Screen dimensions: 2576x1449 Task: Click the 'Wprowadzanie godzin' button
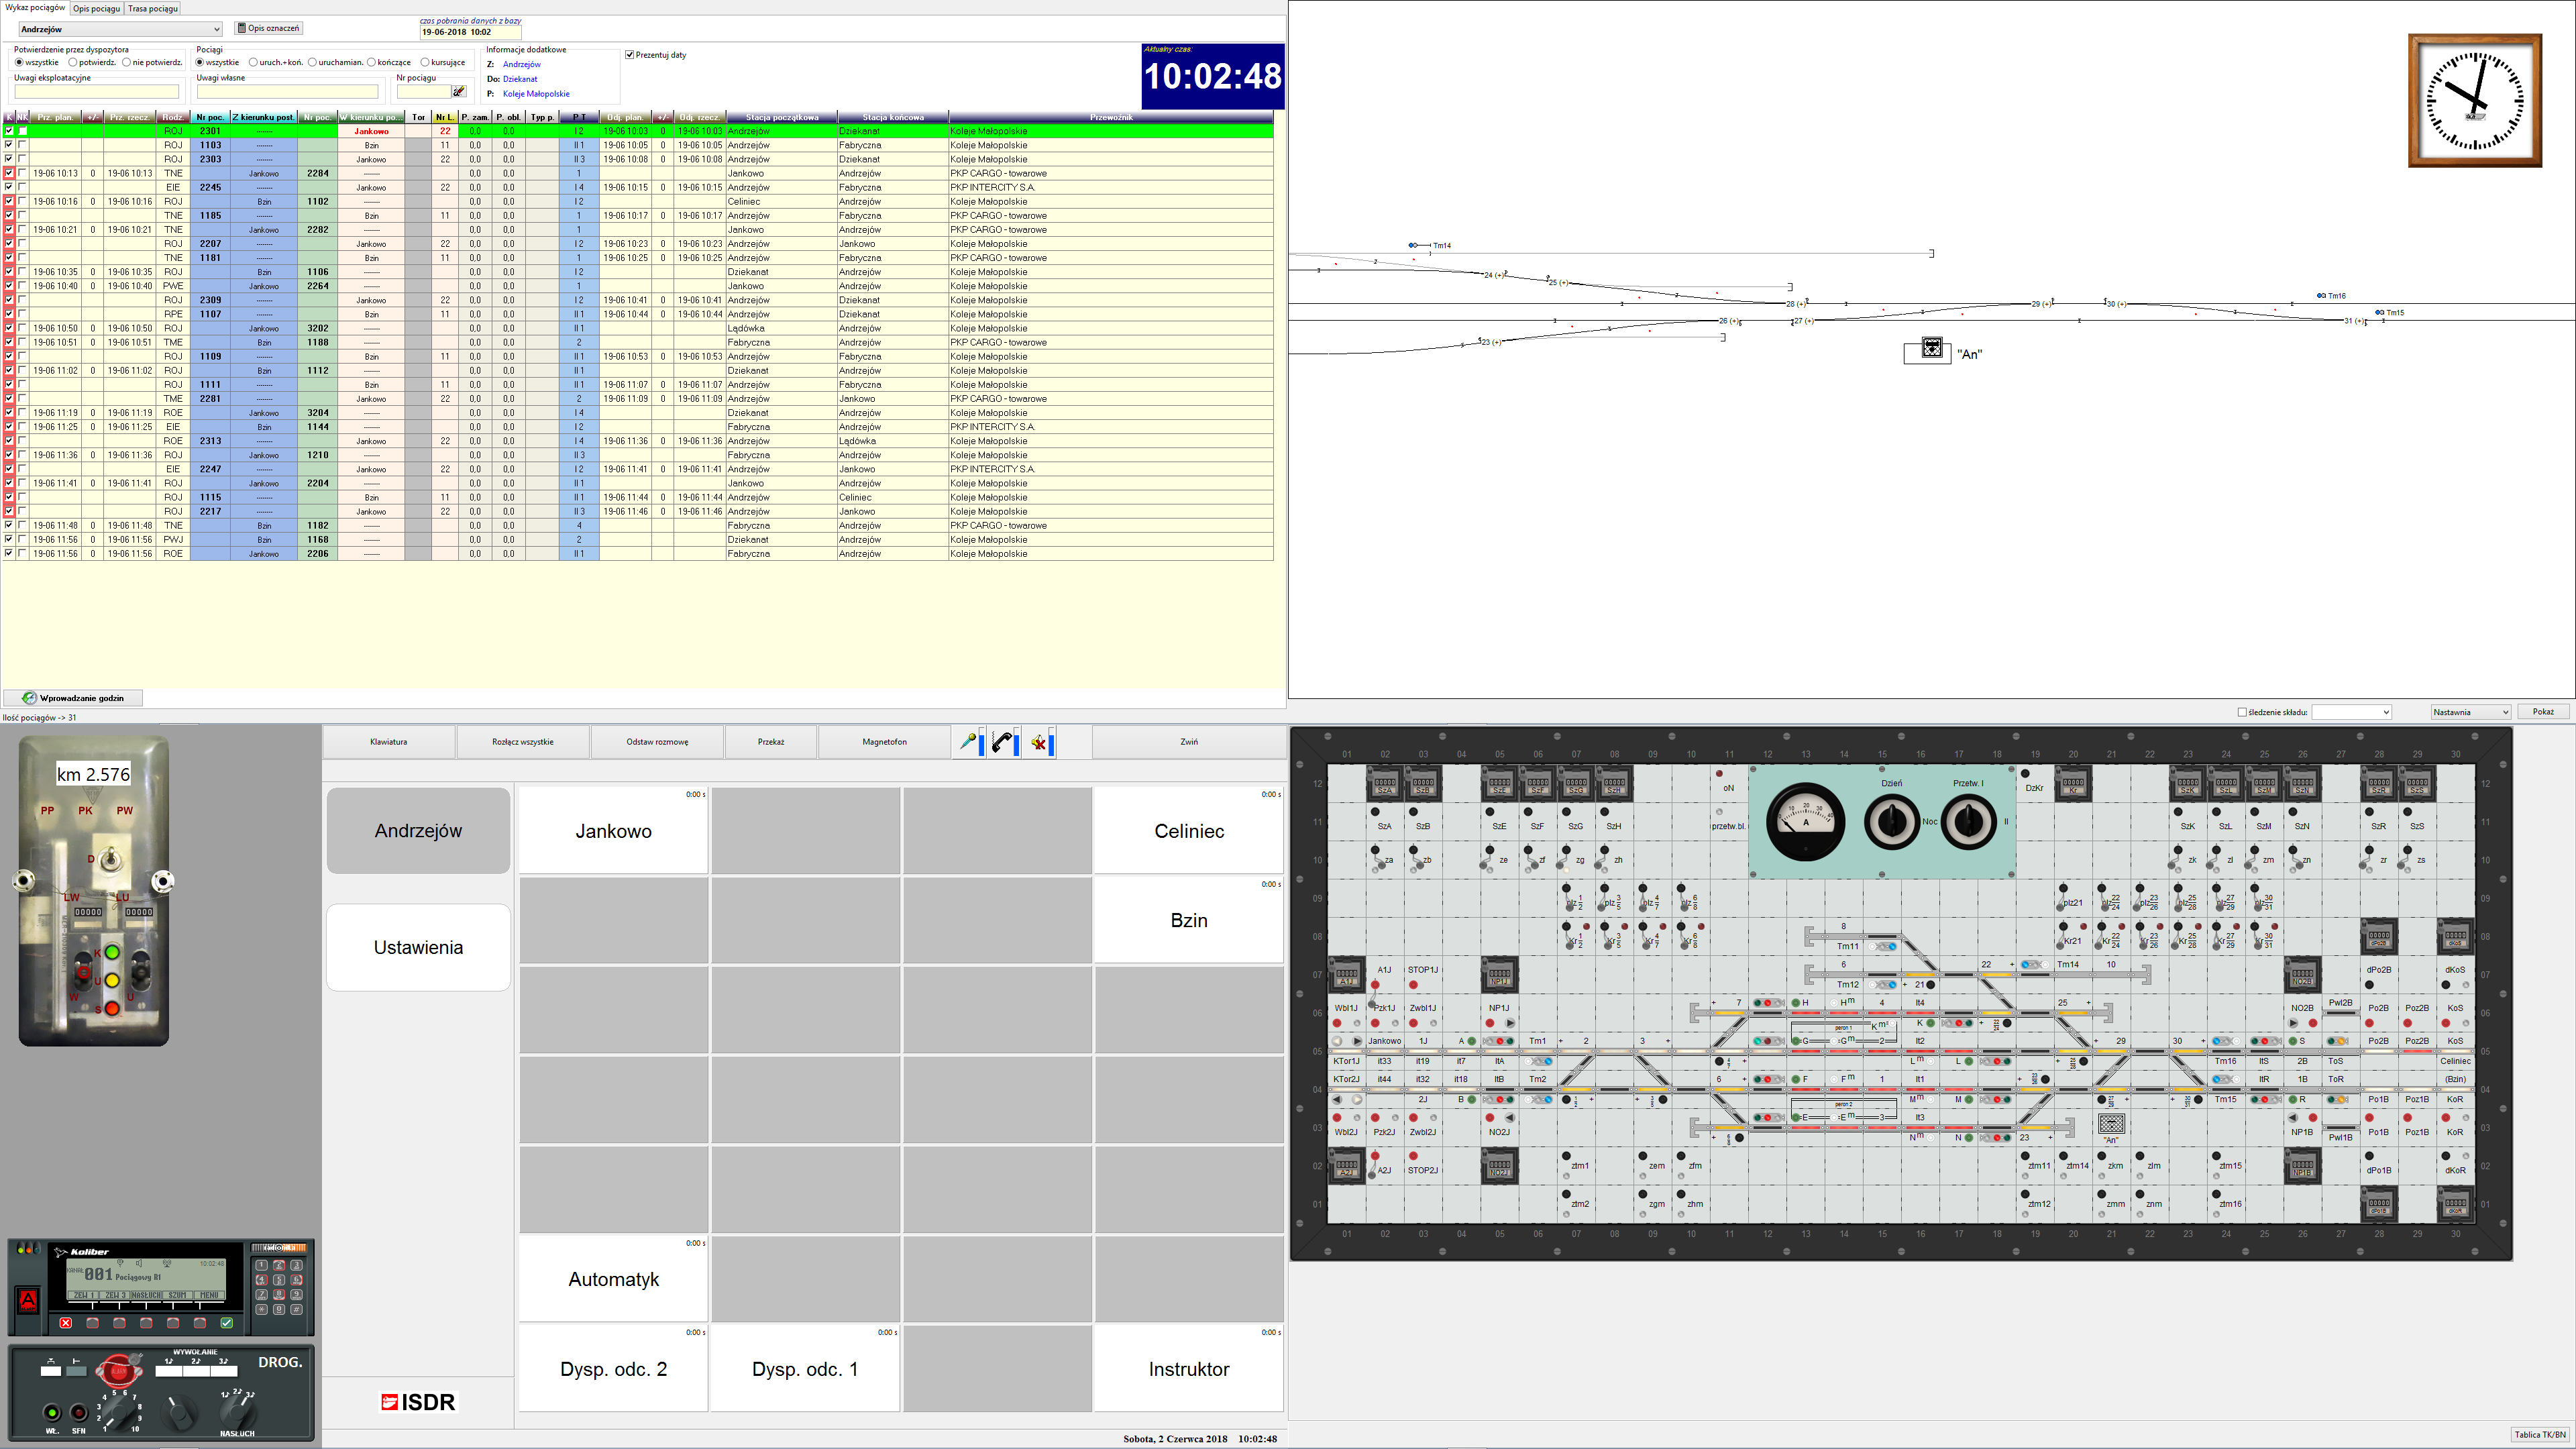click(73, 698)
